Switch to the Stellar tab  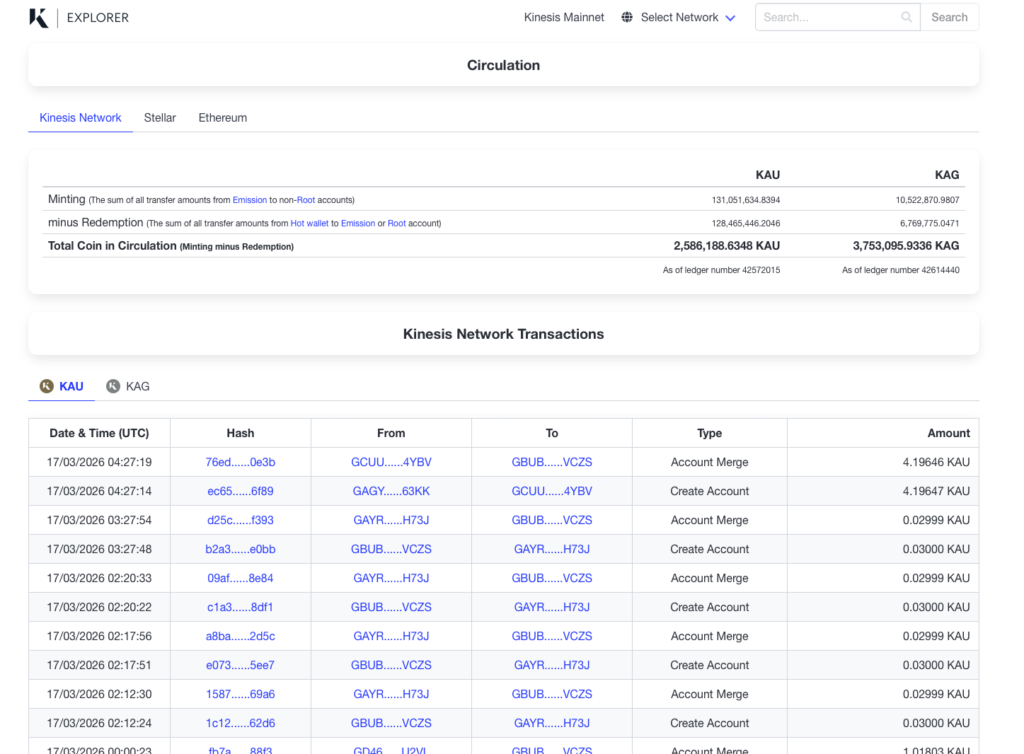[160, 118]
